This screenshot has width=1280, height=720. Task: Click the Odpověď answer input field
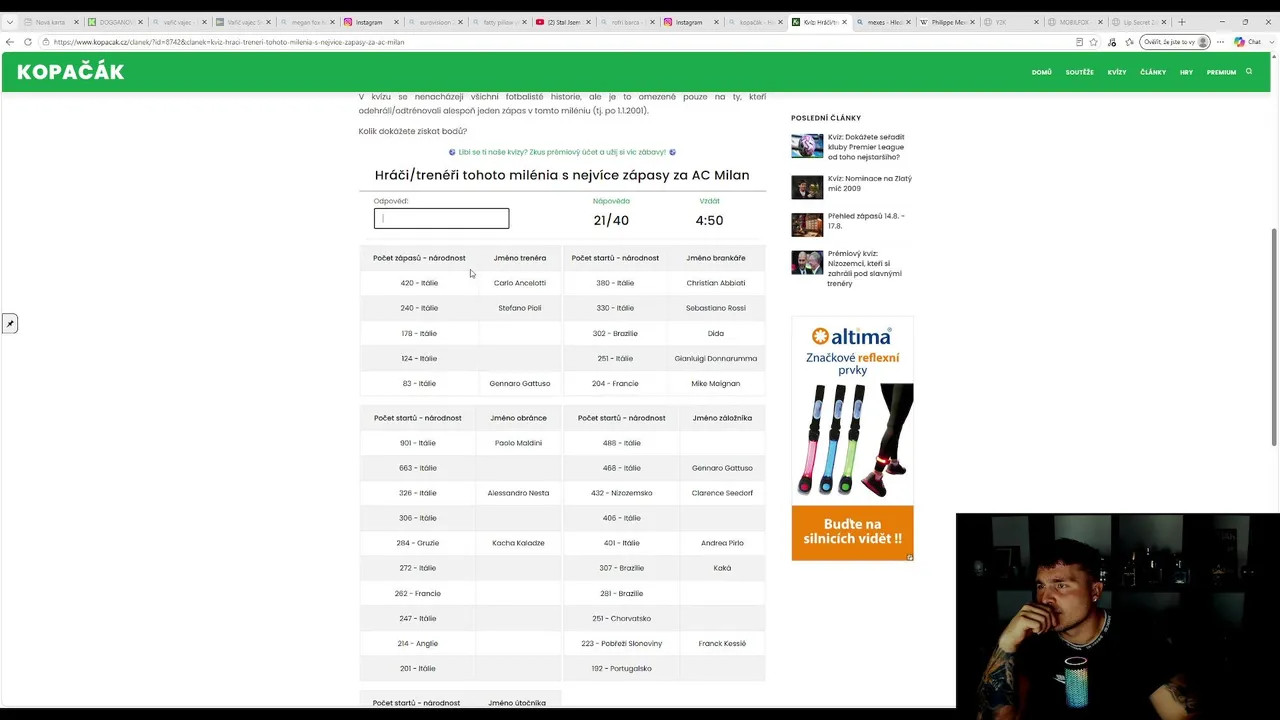pyautogui.click(x=441, y=218)
